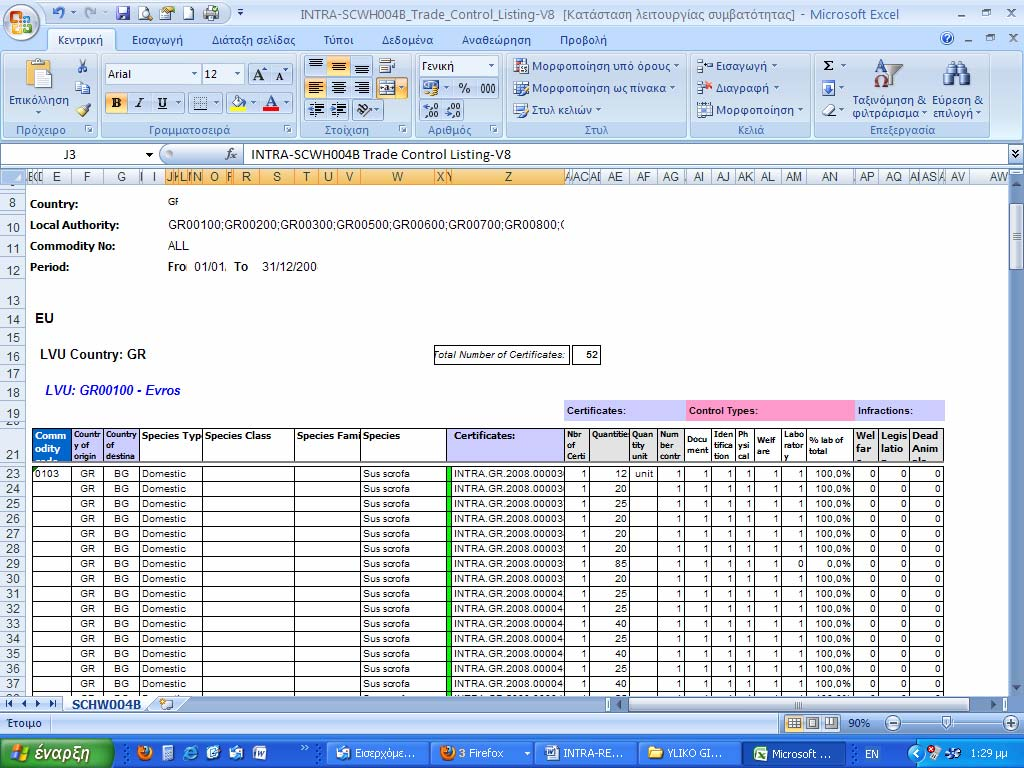Increase the cell indent
The height and width of the screenshot is (768, 1024).
pos(339,110)
